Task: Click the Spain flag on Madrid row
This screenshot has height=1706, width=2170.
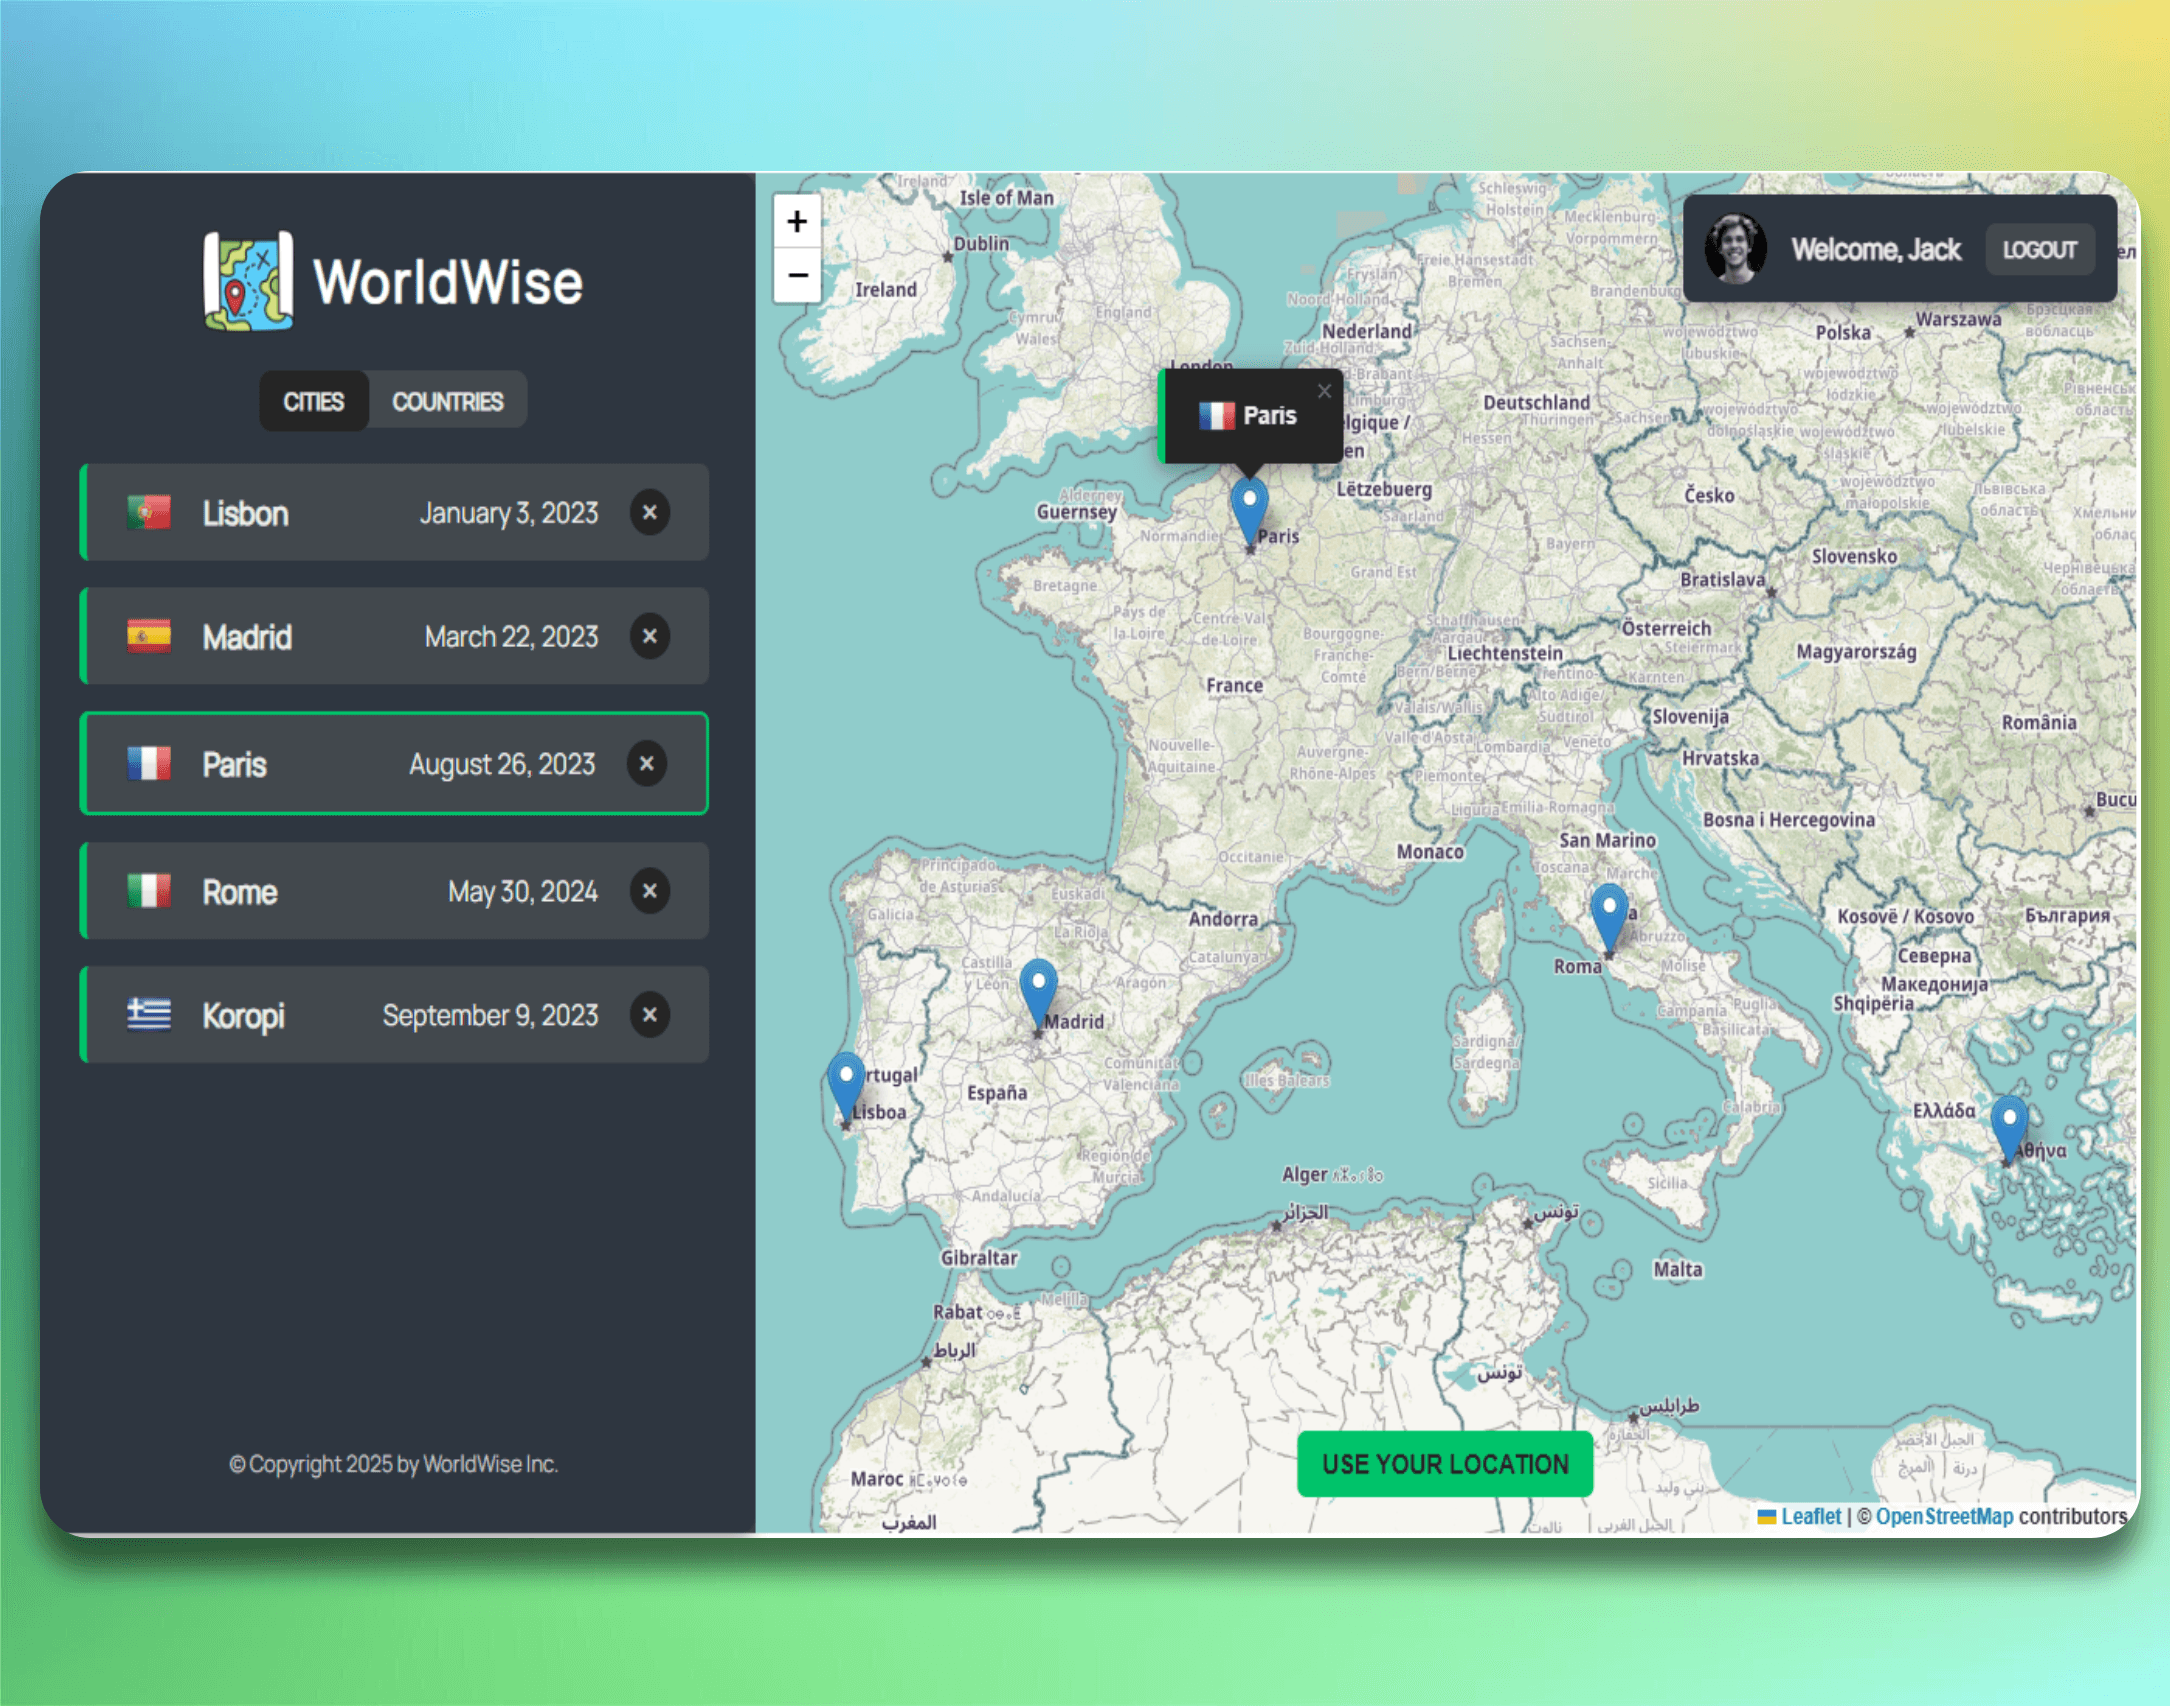Action: 149,636
